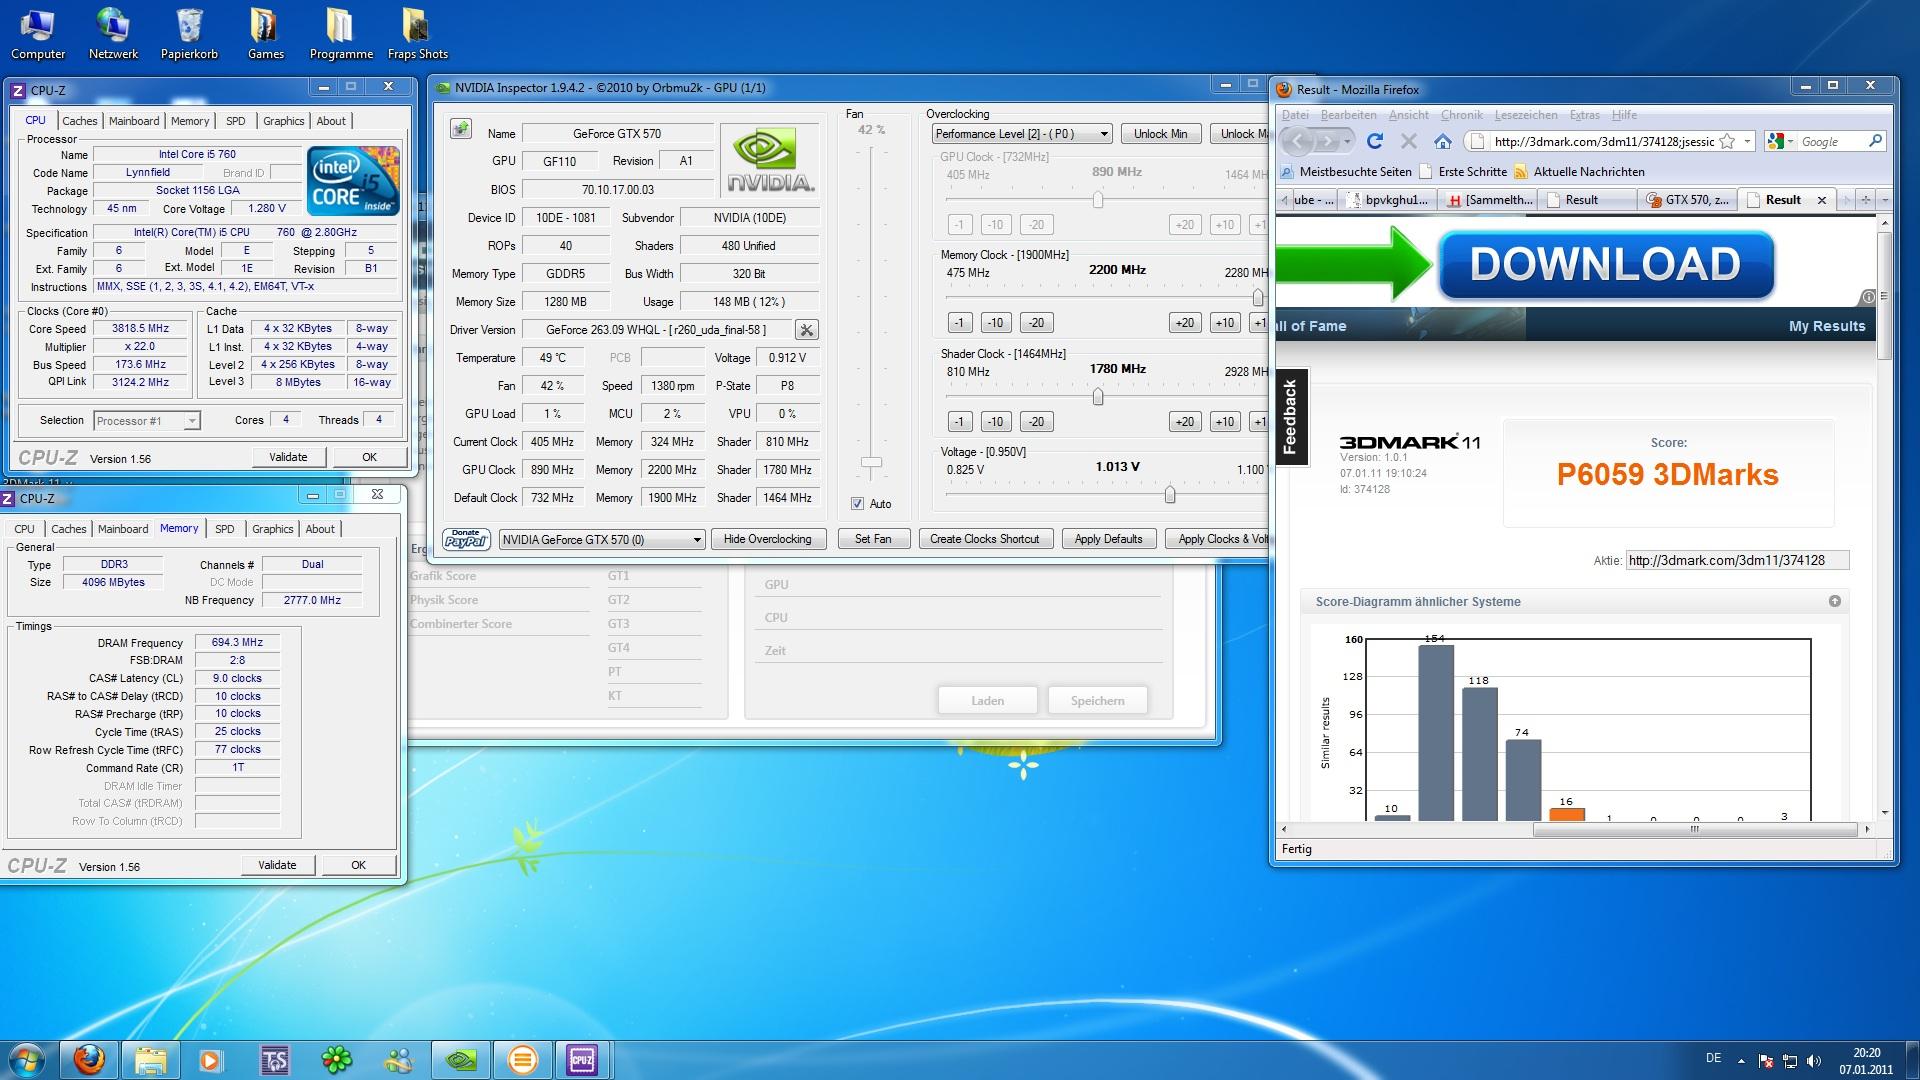Click the Feedback side tab on the 3DMark page
This screenshot has height=1080, width=1920.
coord(1290,416)
